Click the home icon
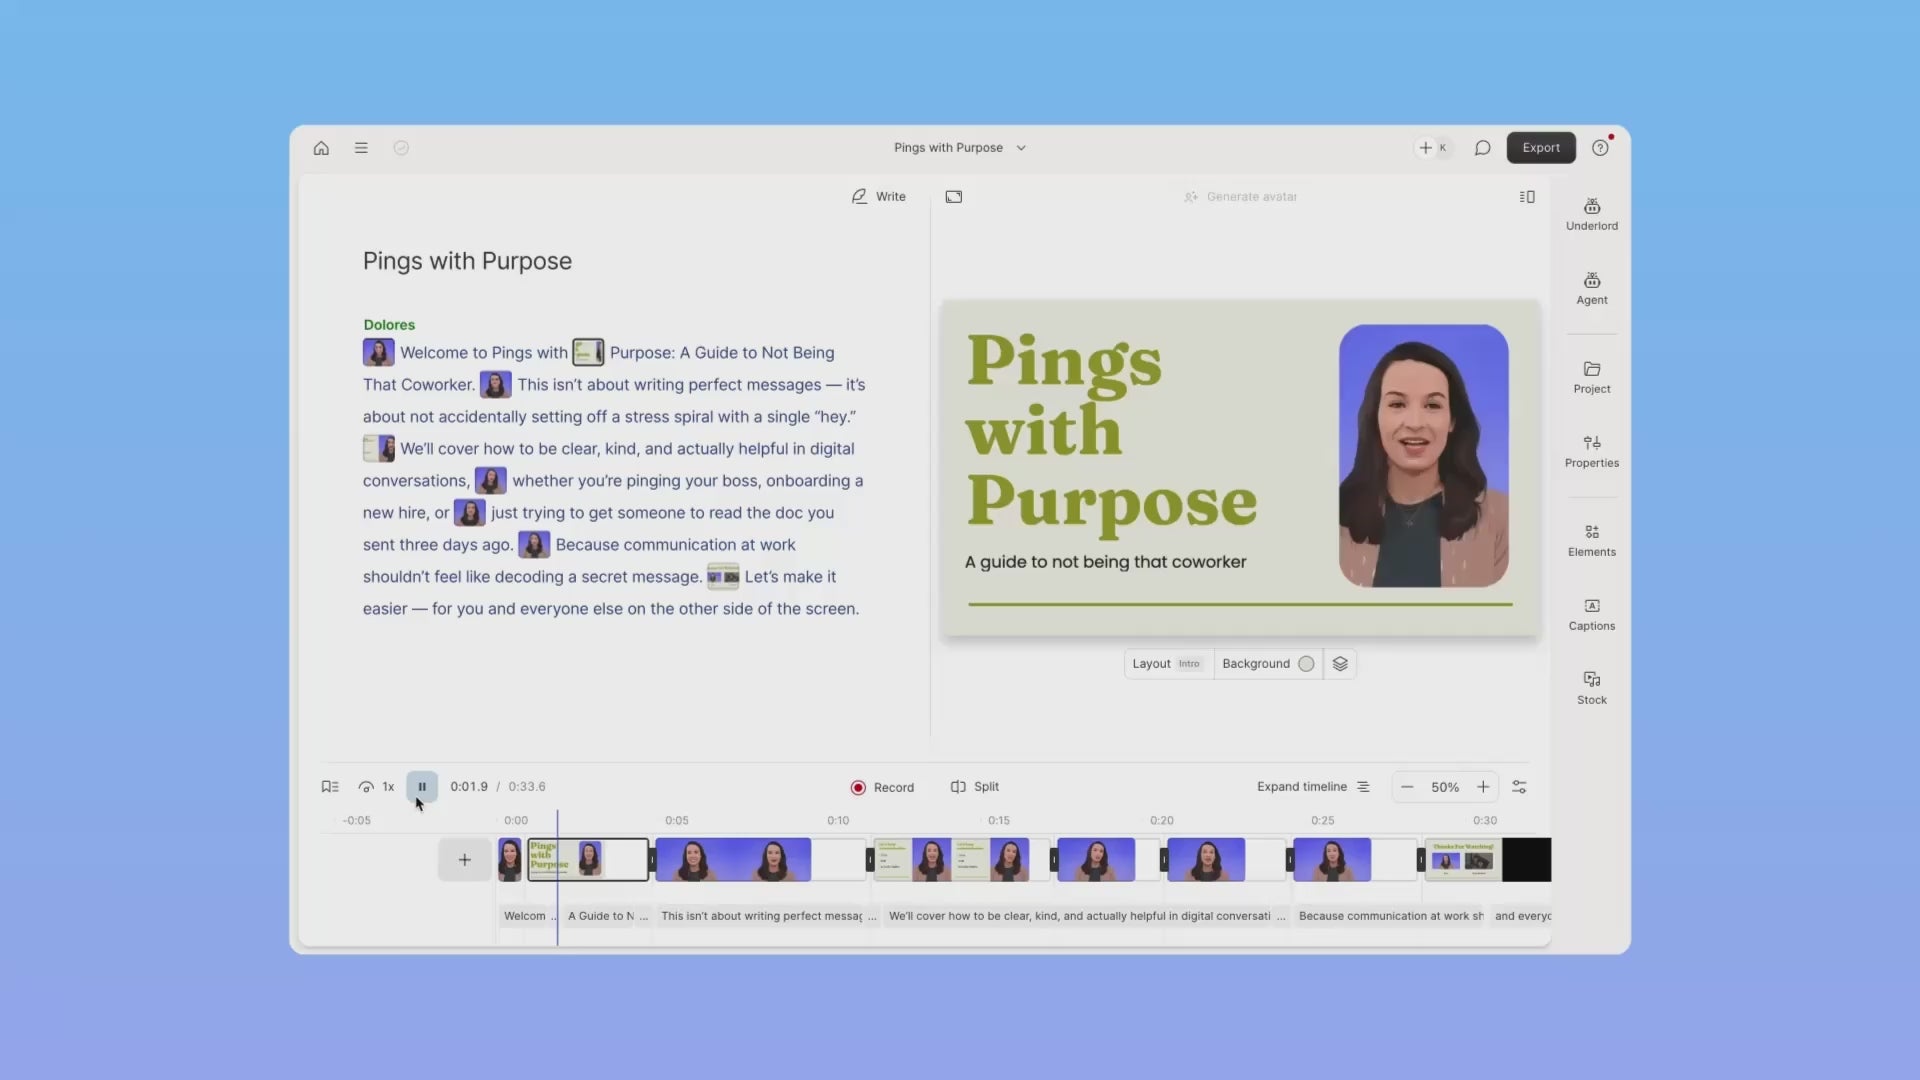This screenshot has width=1920, height=1080. pyautogui.click(x=321, y=148)
